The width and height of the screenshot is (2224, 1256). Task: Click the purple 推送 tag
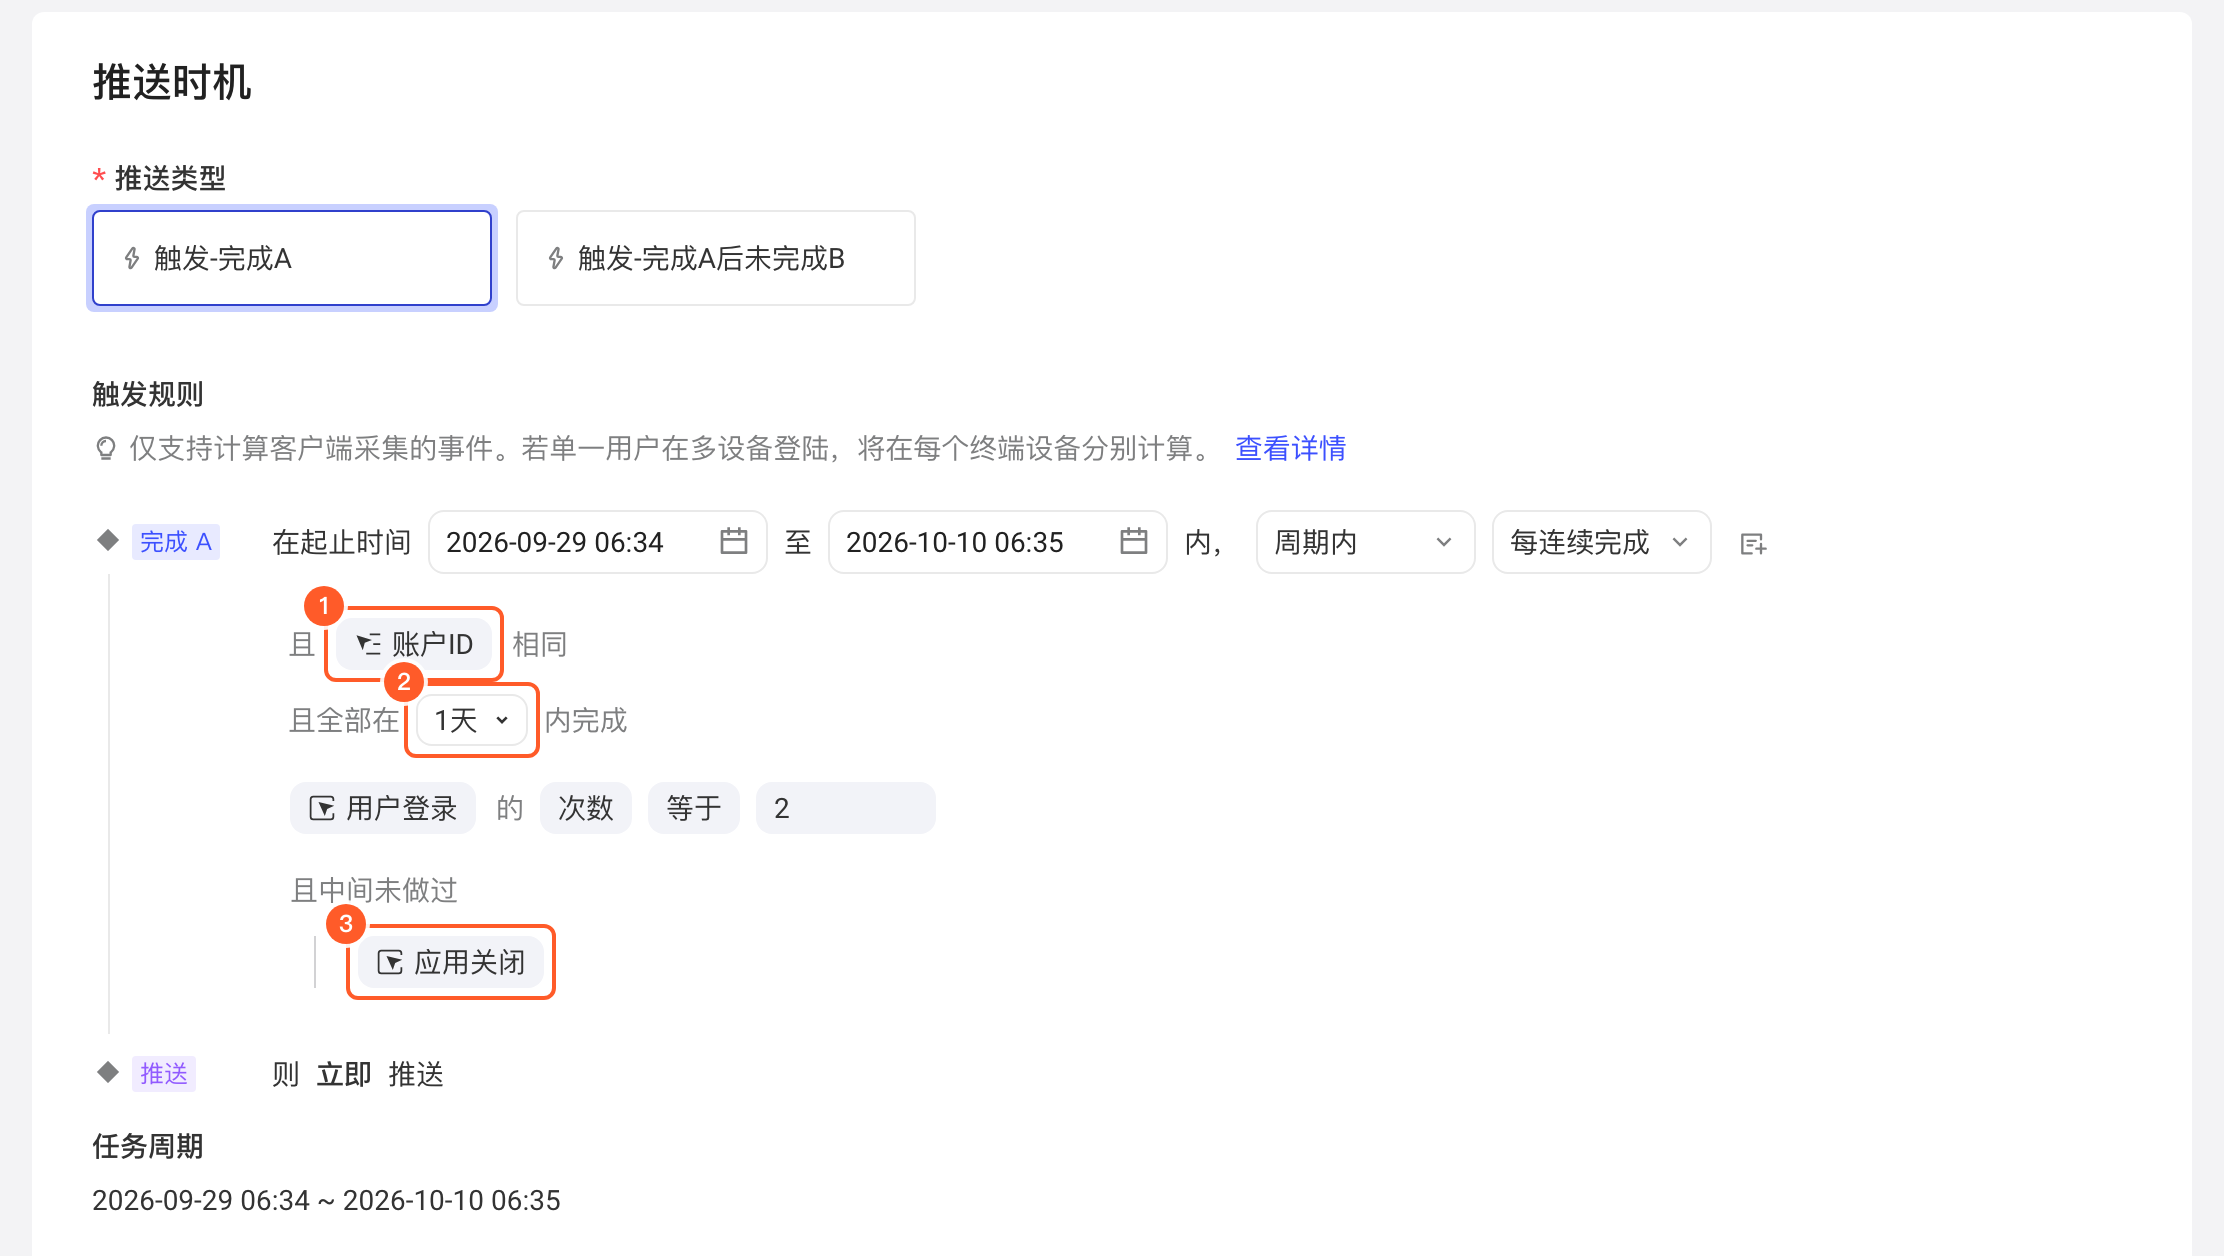tap(164, 1074)
